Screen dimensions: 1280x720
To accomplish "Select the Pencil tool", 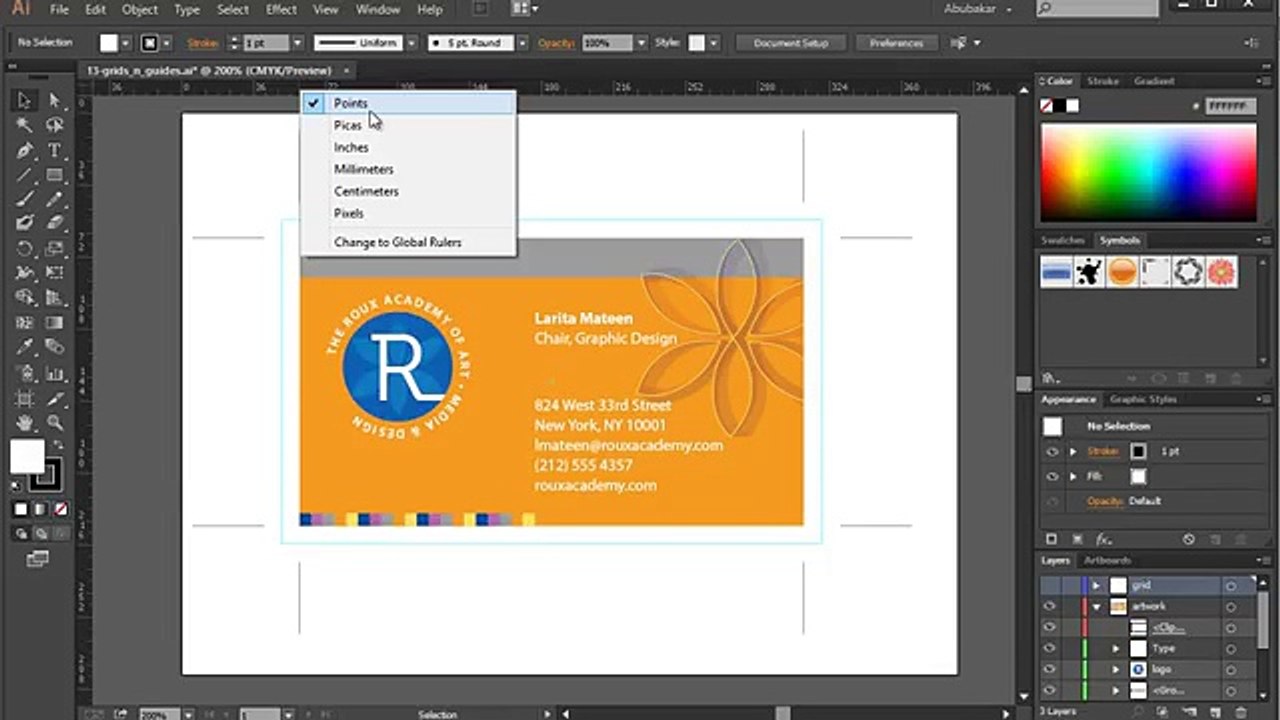I will (x=54, y=199).
